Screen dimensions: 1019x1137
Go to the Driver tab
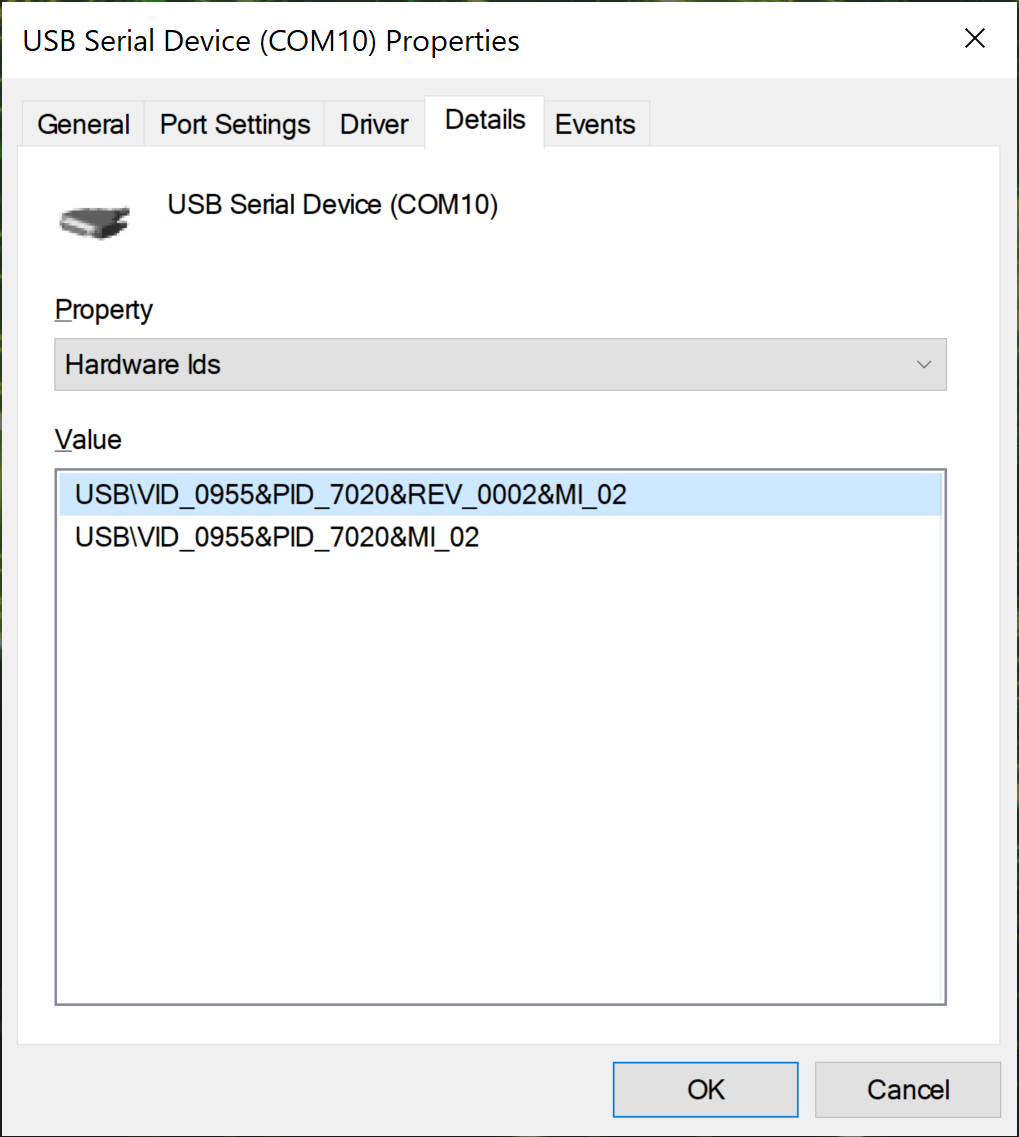click(374, 125)
